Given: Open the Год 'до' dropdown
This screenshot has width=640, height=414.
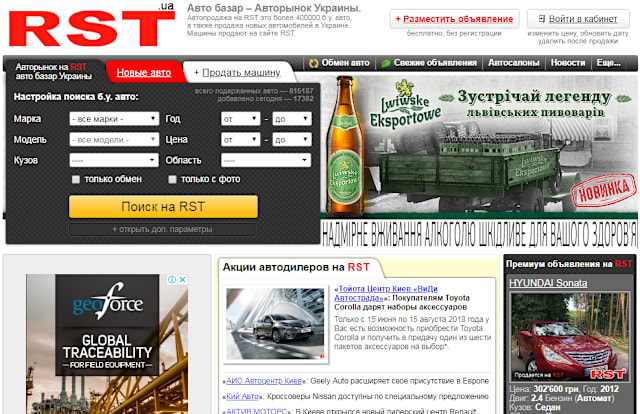Looking at the screenshot, I should click(x=292, y=119).
